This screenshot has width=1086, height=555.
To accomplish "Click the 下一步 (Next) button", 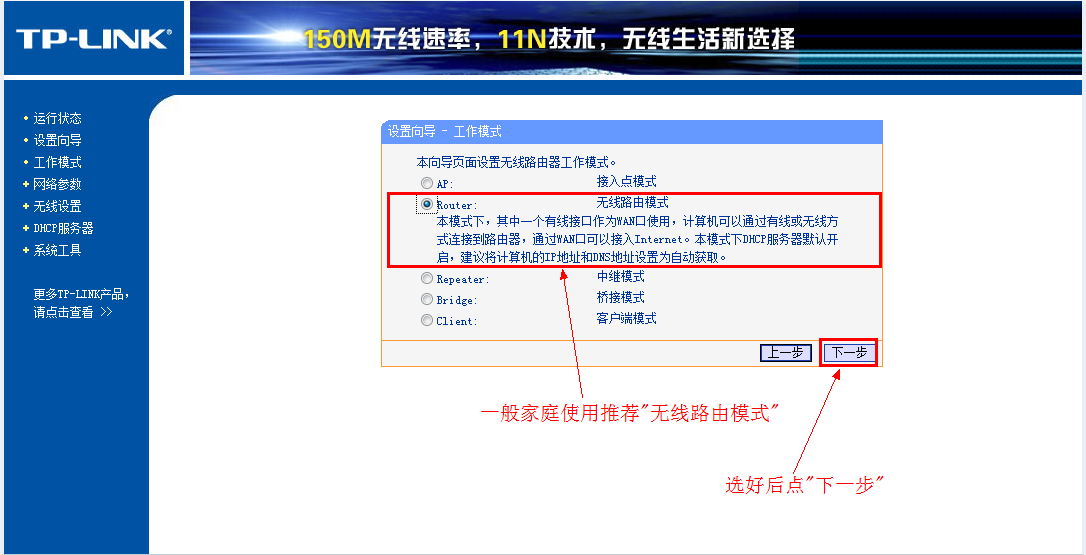I will point(849,353).
